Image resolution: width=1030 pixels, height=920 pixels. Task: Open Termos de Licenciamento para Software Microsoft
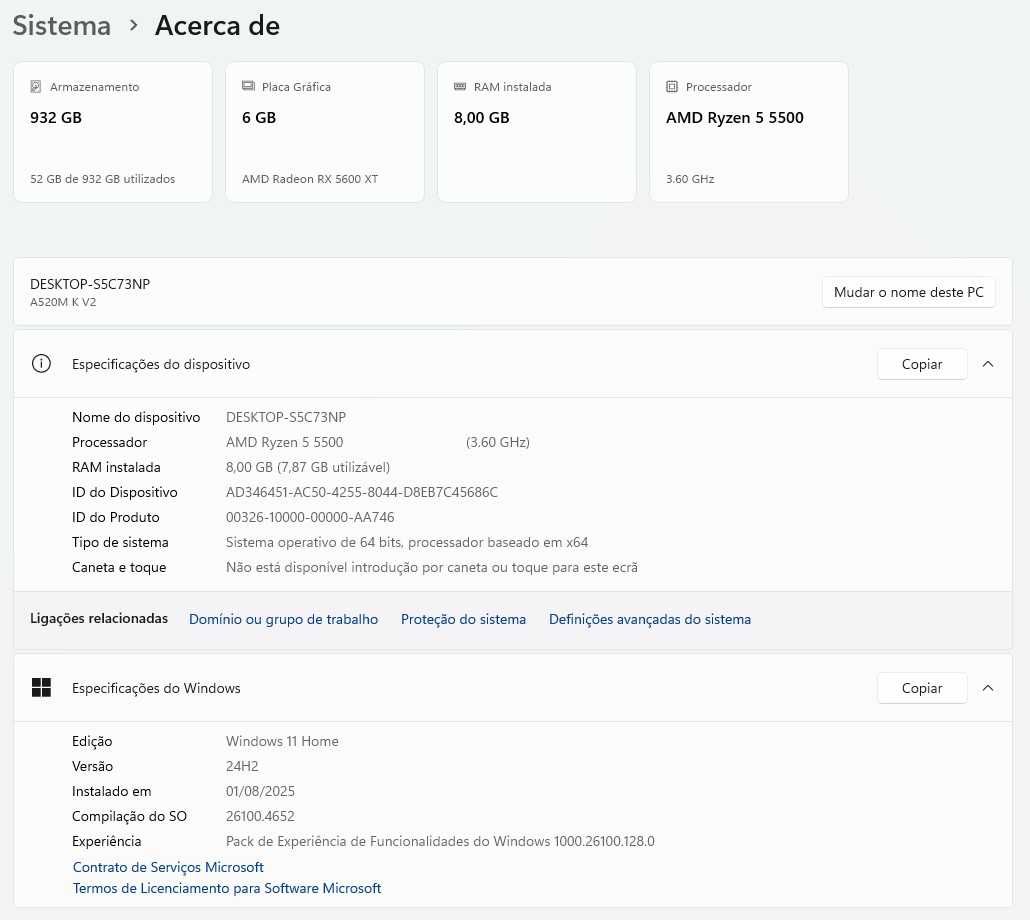[x=227, y=888]
